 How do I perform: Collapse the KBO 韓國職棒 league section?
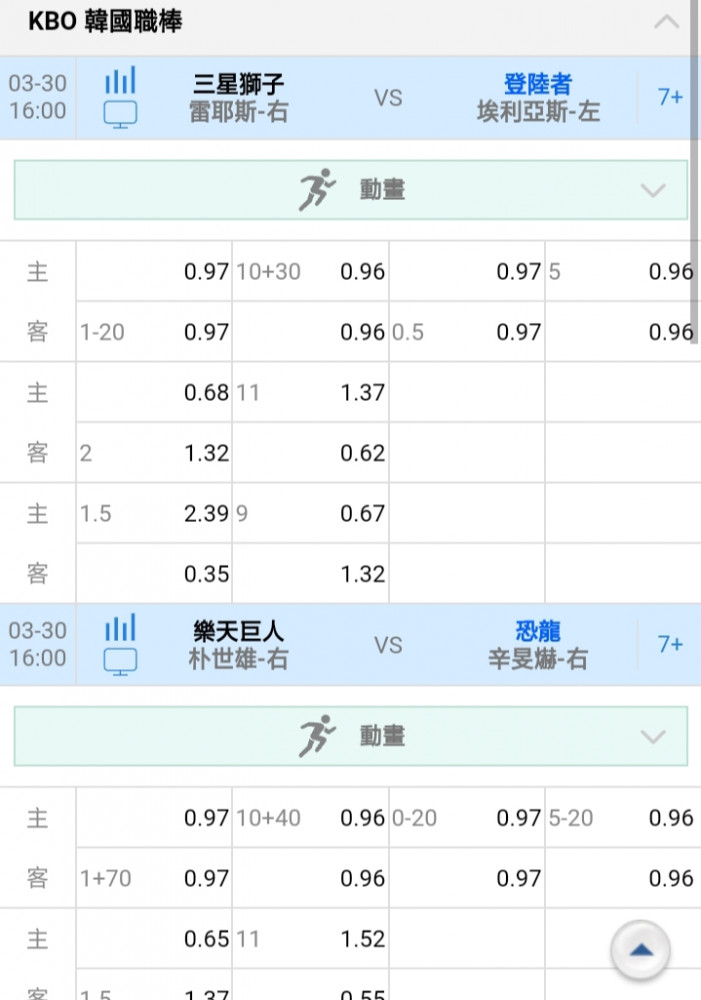click(667, 22)
